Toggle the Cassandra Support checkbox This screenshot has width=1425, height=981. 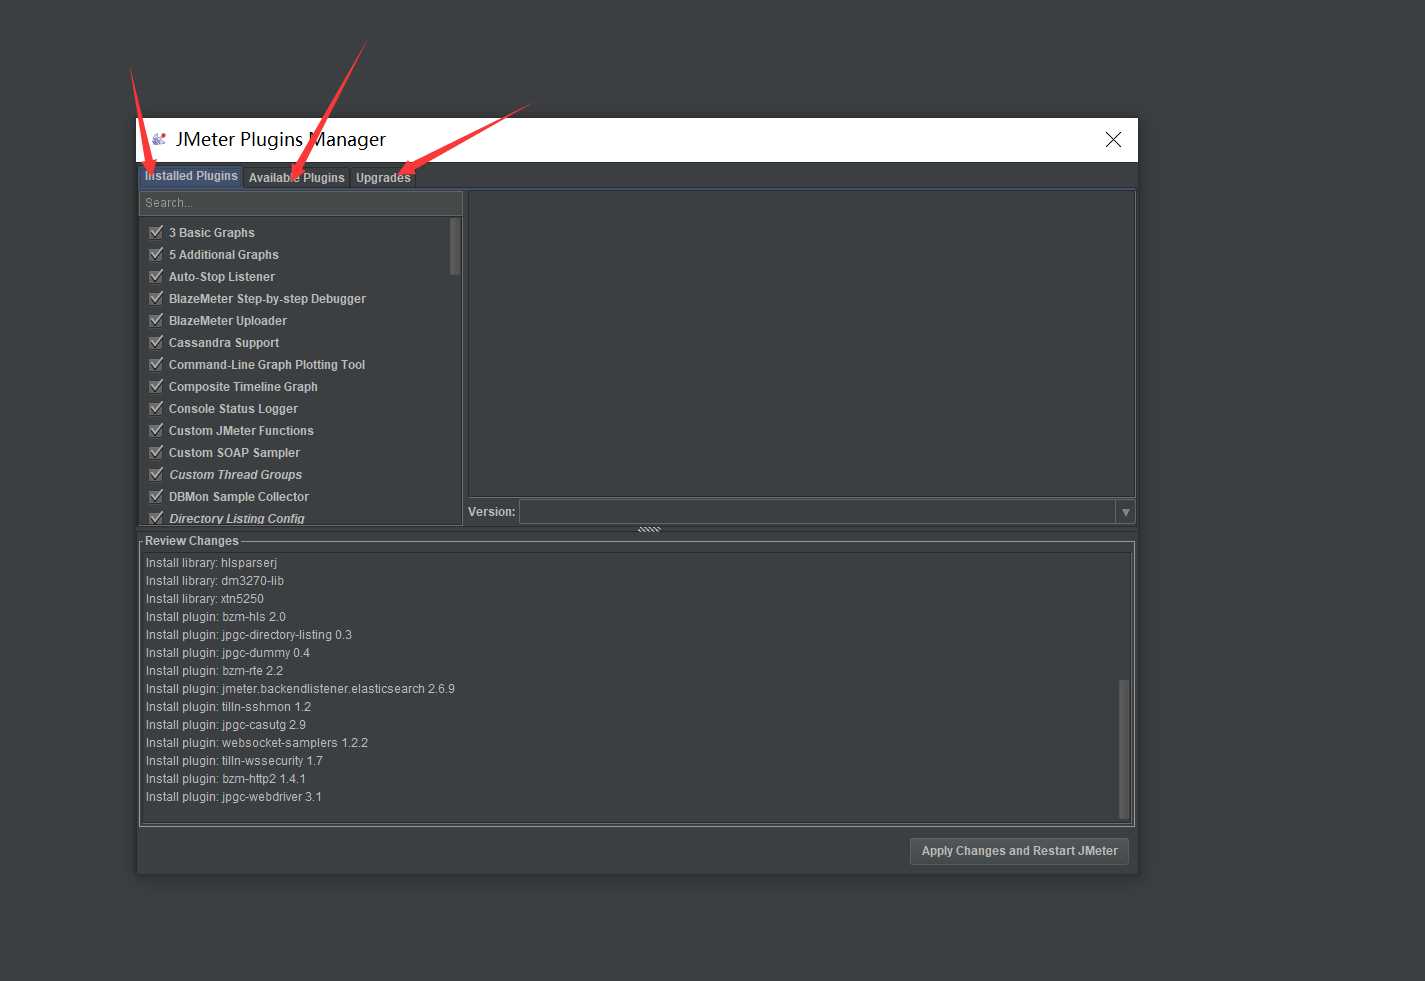(x=156, y=342)
